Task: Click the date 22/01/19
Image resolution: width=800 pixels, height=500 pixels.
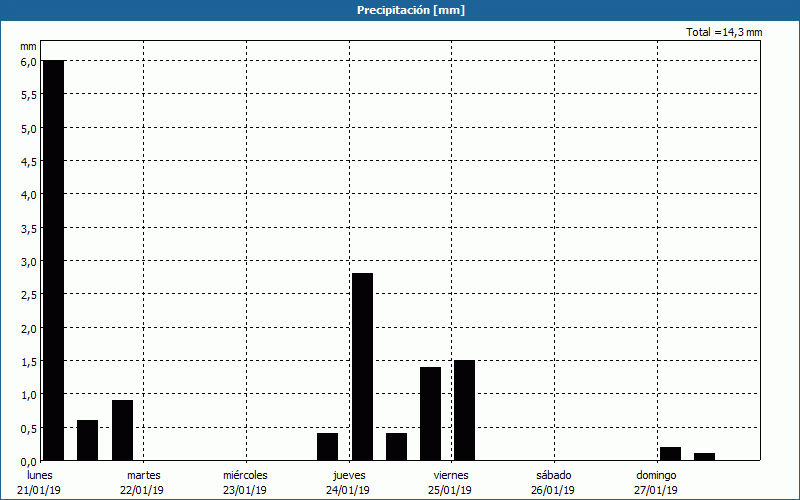Action: (x=142, y=490)
